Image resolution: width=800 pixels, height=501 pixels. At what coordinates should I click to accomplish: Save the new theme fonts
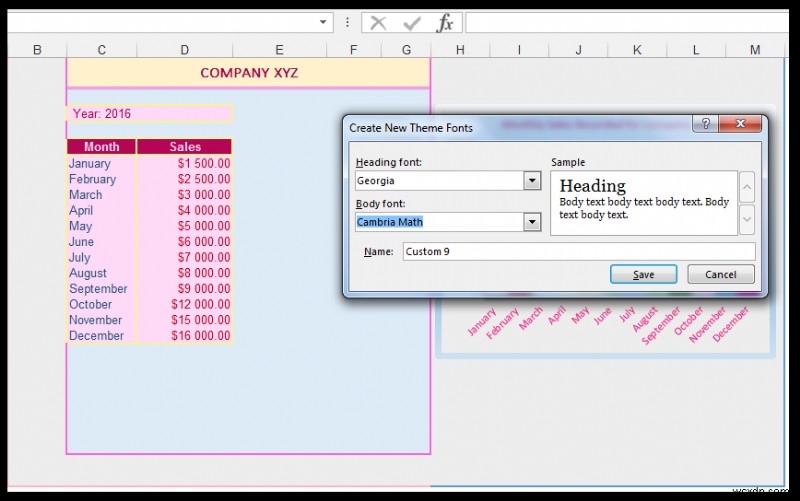coord(643,274)
